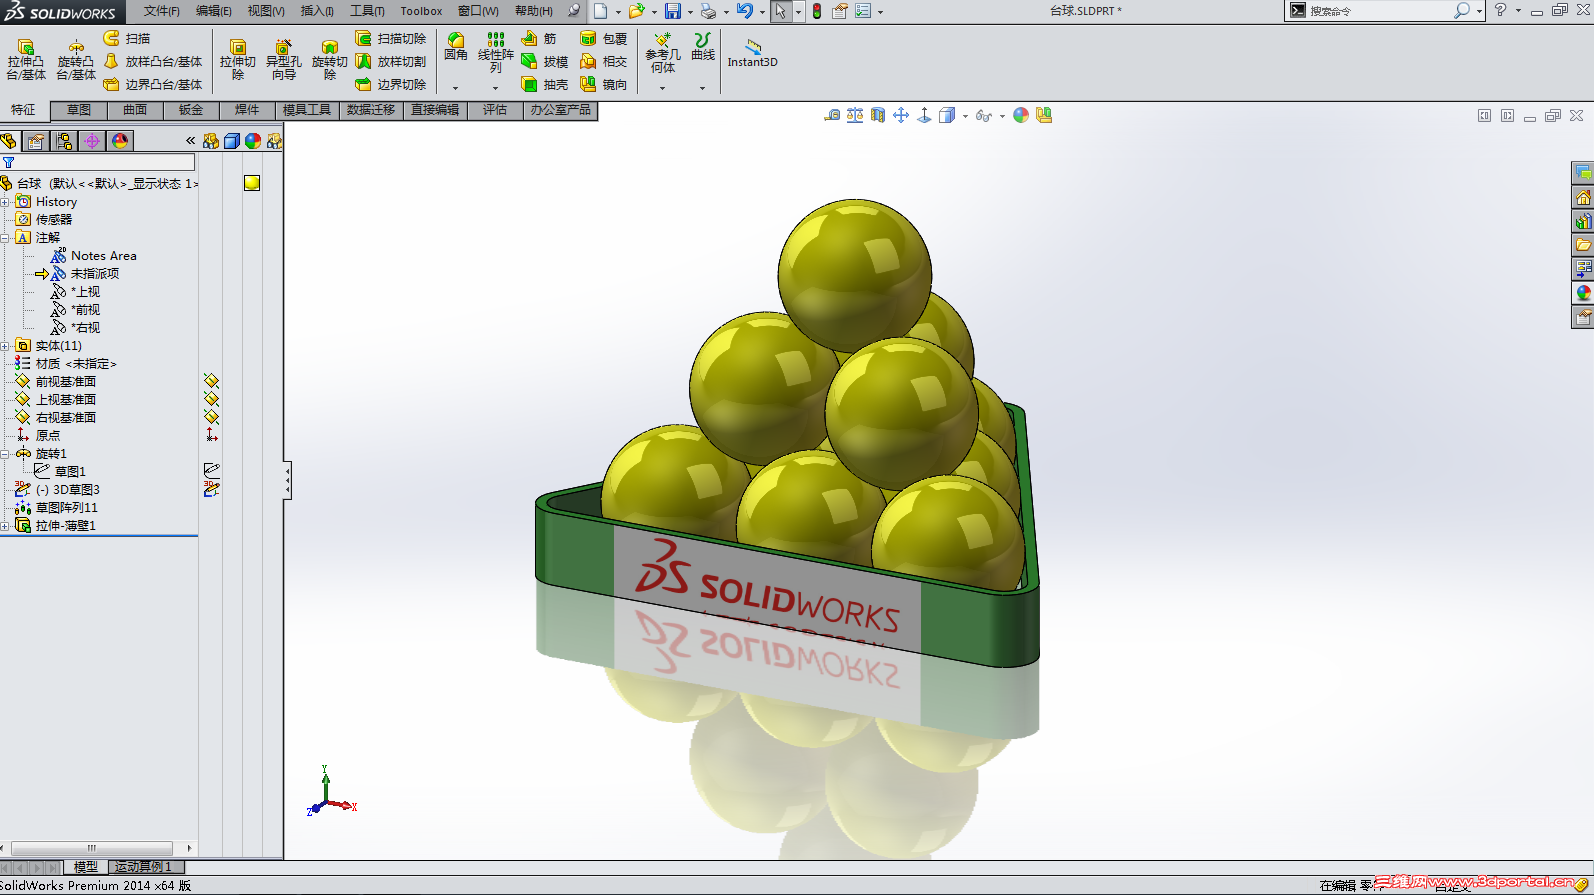Switch to the 钣金 sheet metal tab
The image size is (1594, 895).
pyautogui.click(x=191, y=110)
